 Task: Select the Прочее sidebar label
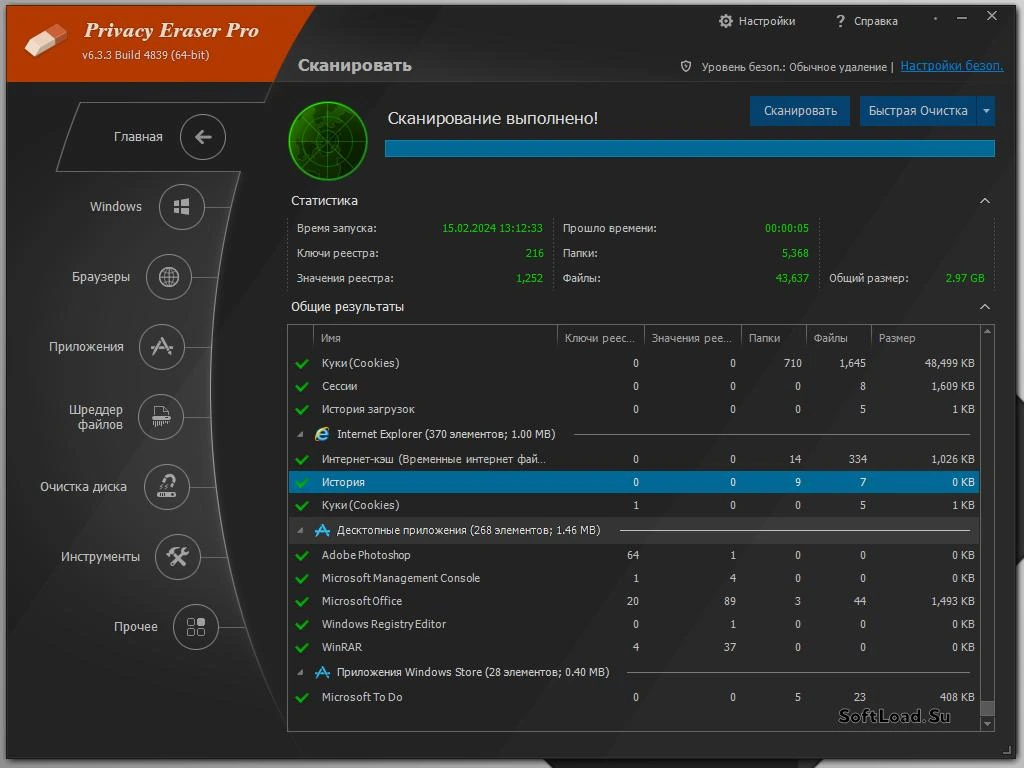tap(136, 627)
